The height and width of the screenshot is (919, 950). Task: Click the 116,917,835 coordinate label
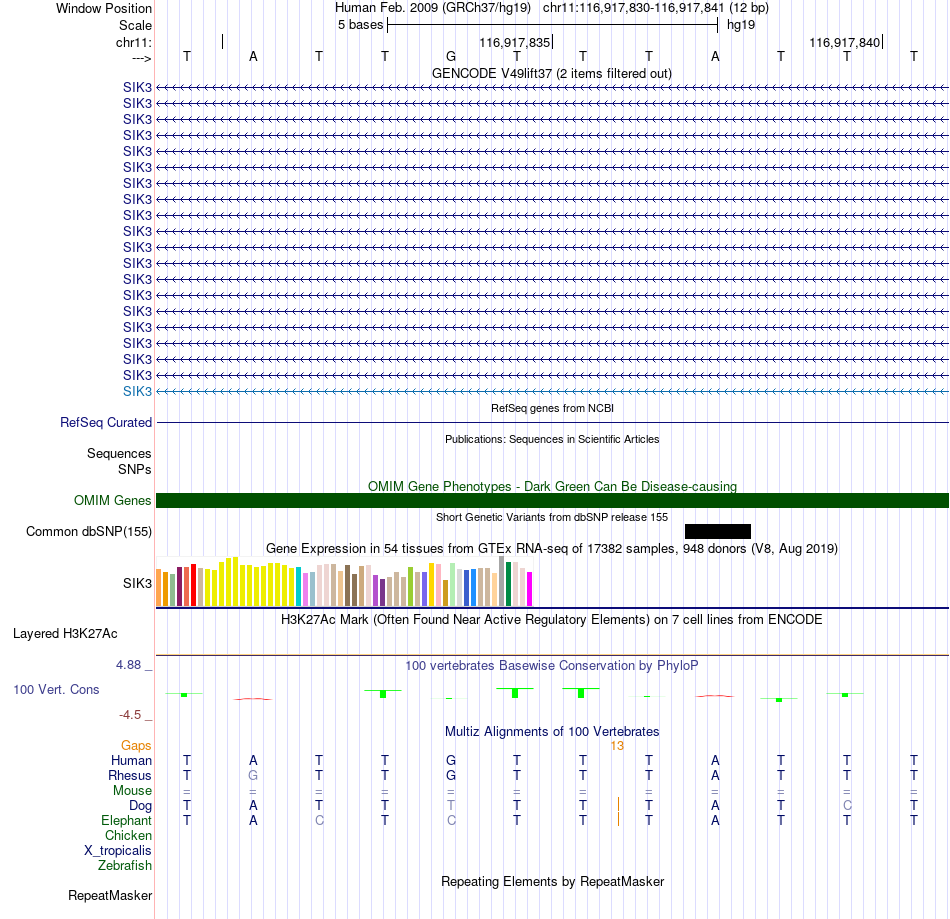tap(514, 42)
